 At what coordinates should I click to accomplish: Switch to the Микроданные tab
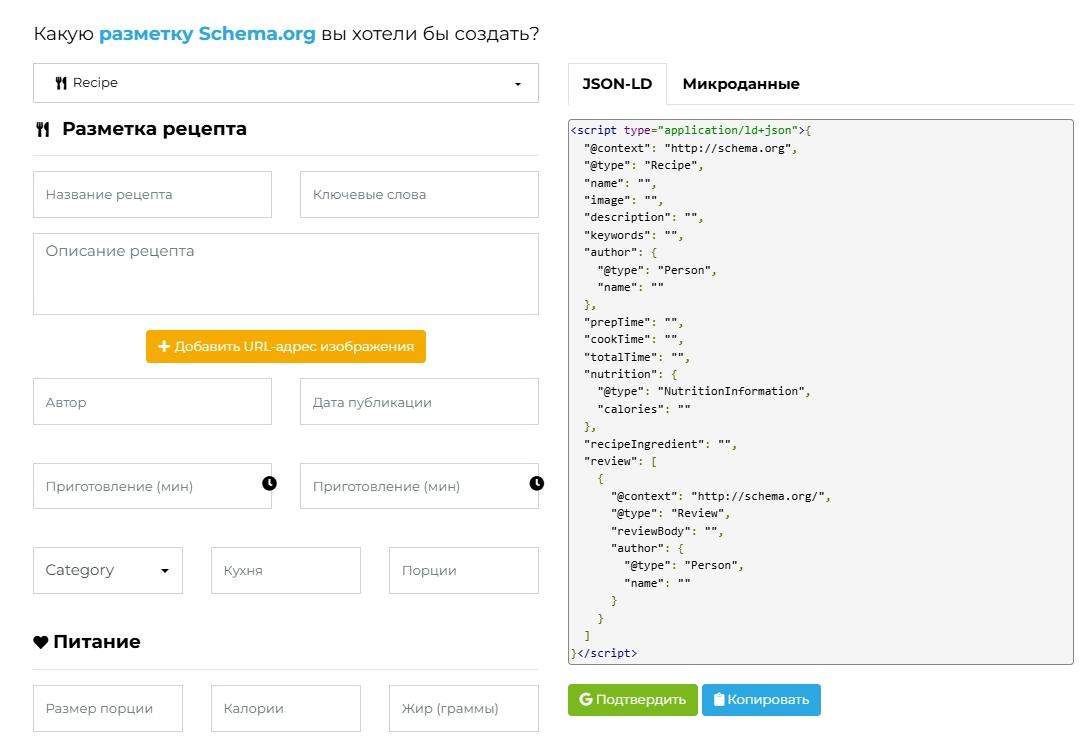(740, 84)
